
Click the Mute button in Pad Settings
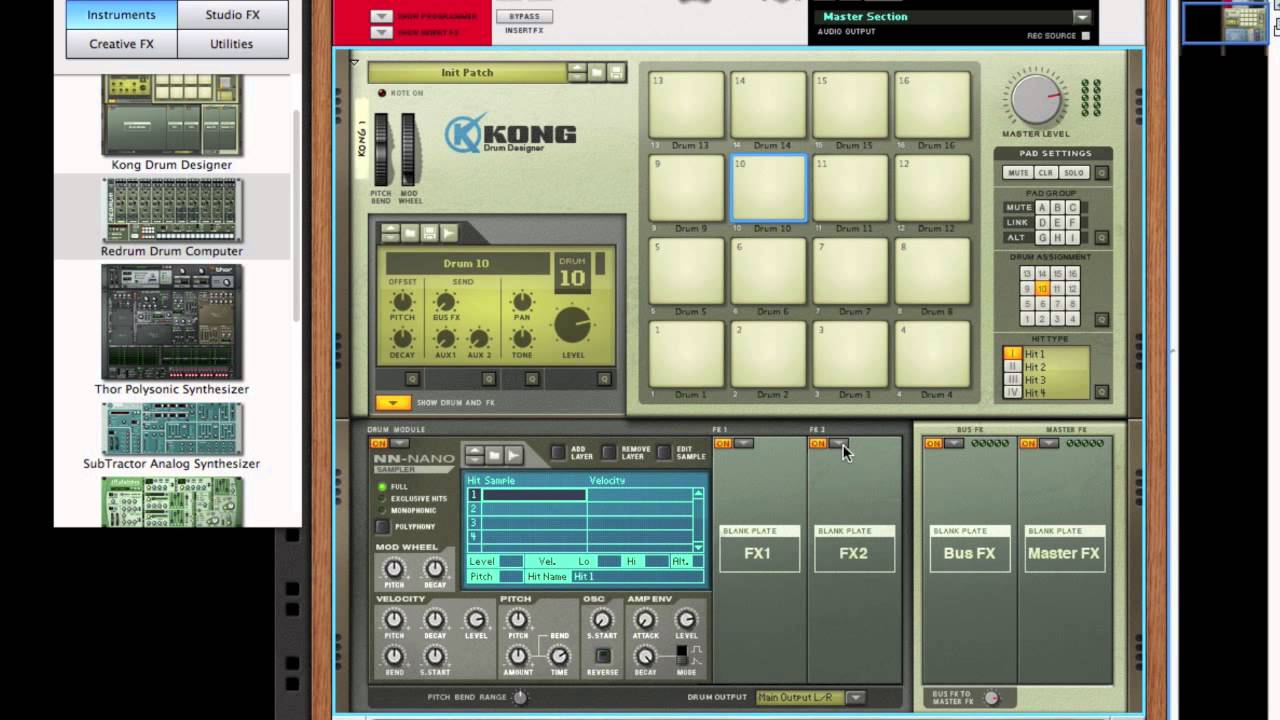1018,173
